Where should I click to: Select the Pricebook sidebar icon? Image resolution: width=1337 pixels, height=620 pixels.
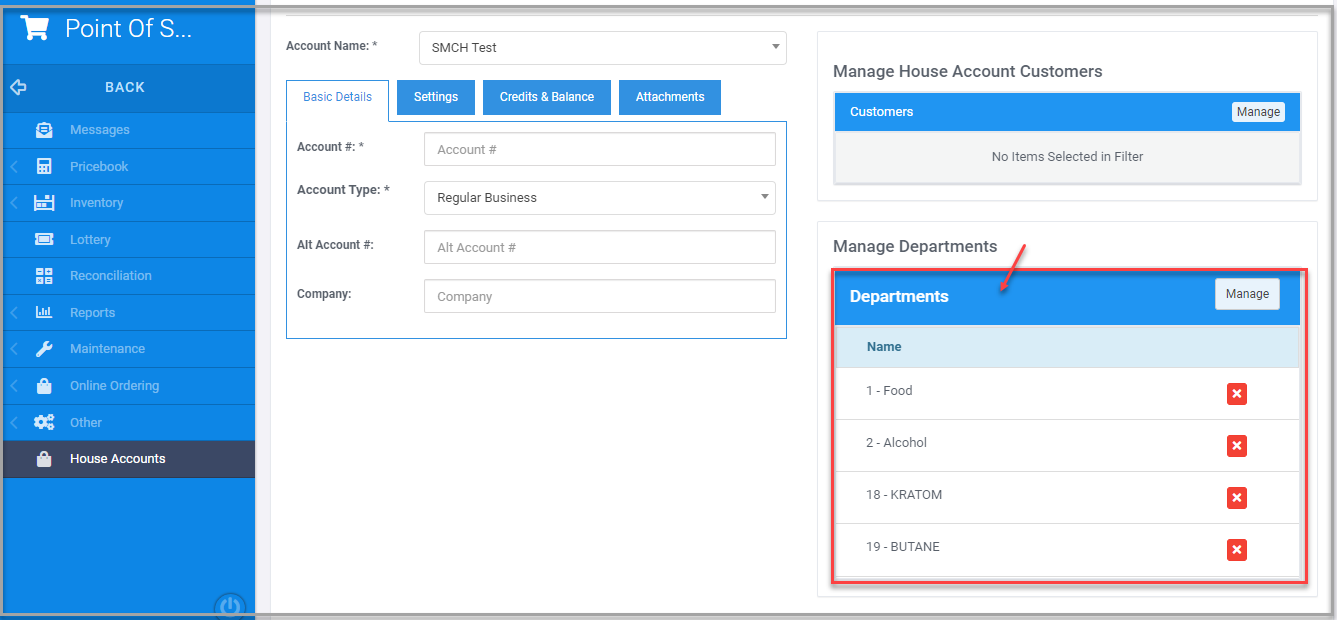pyautogui.click(x=44, y=166)
